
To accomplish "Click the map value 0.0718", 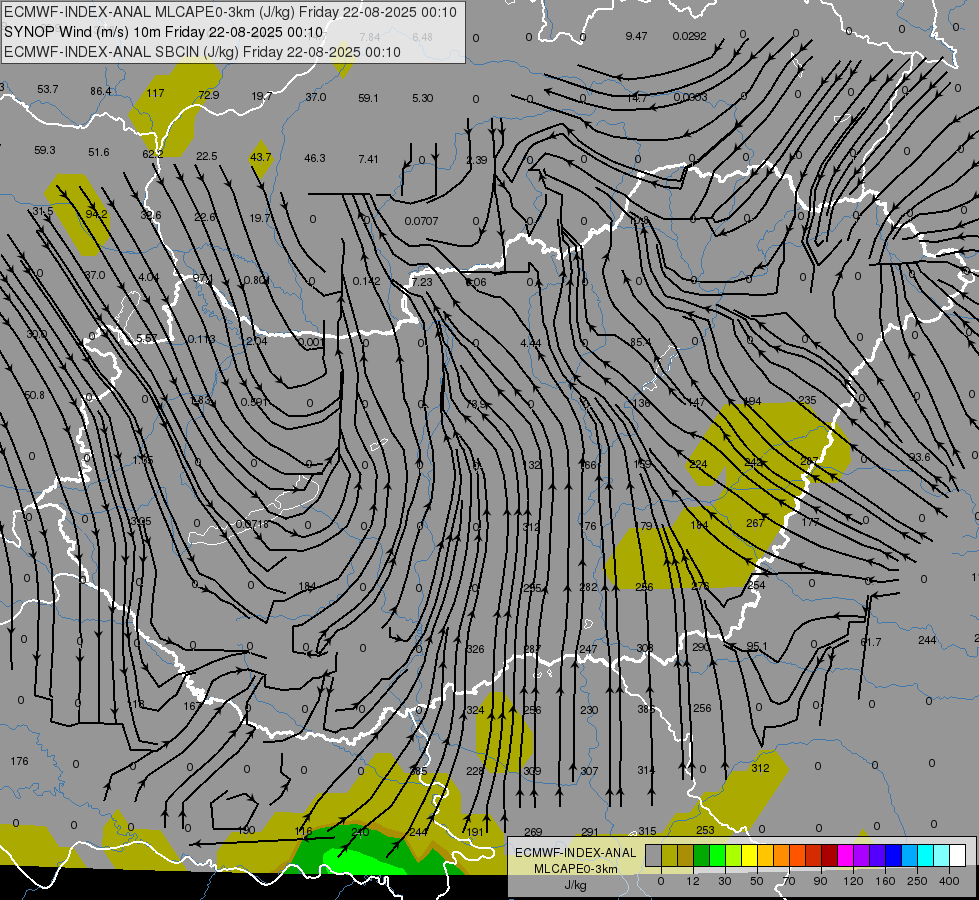I will (252, 524).
